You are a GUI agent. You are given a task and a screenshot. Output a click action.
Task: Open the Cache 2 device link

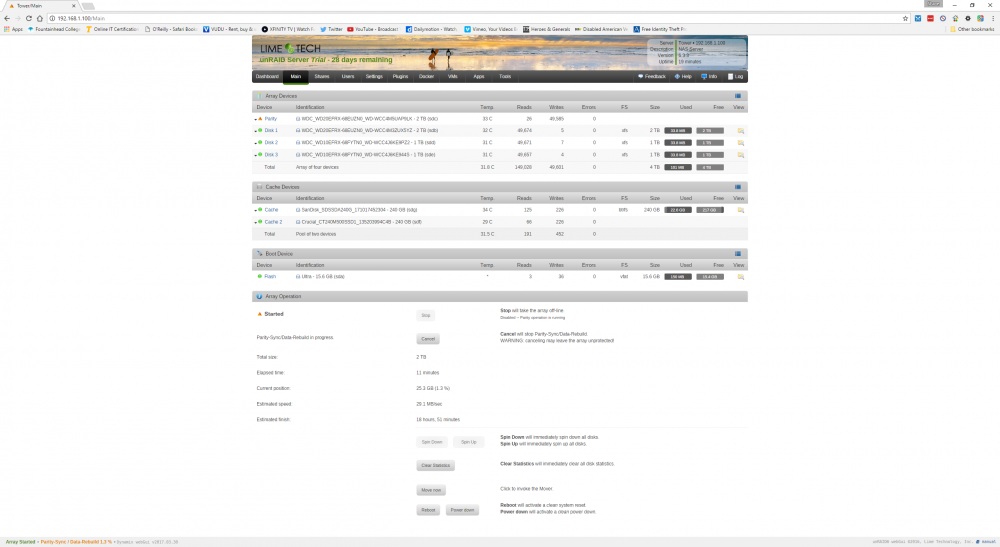pos(274,222)
